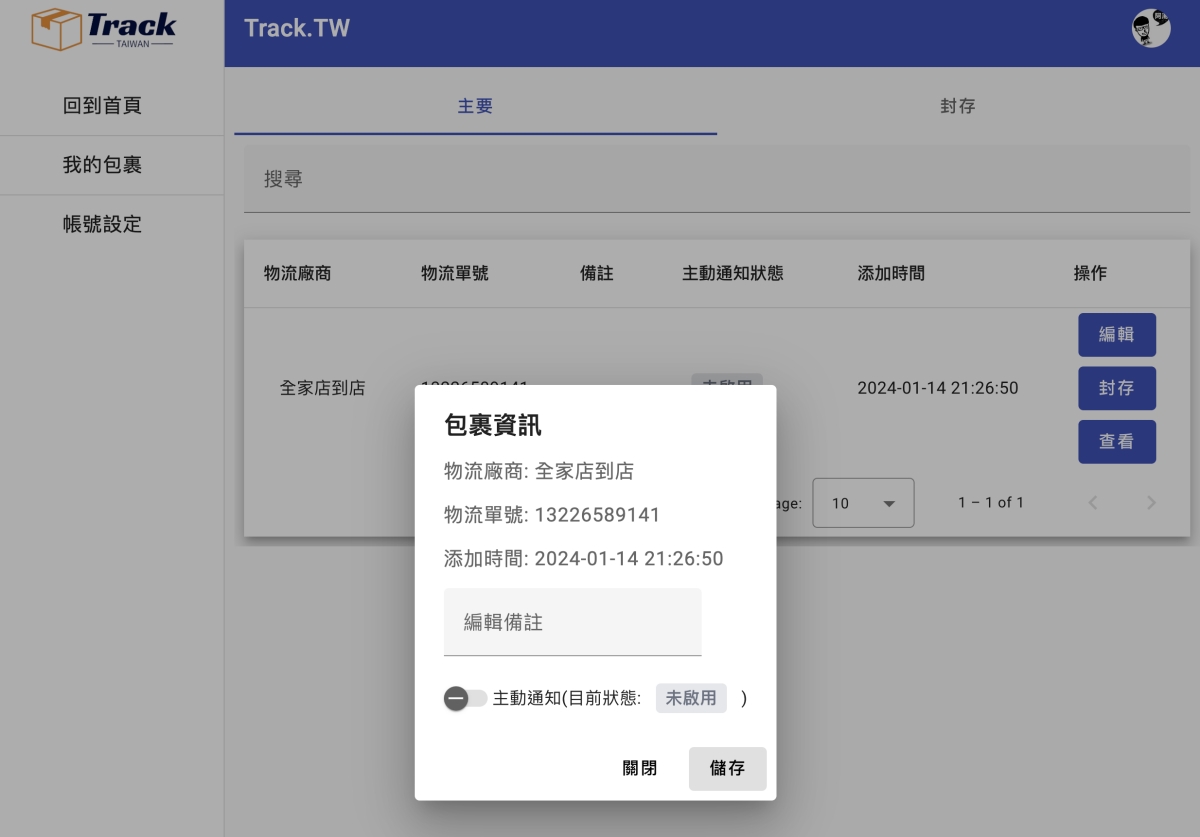1200x837 pixels.
Task: Click the Track.TW header title
Action: (297, 28)
